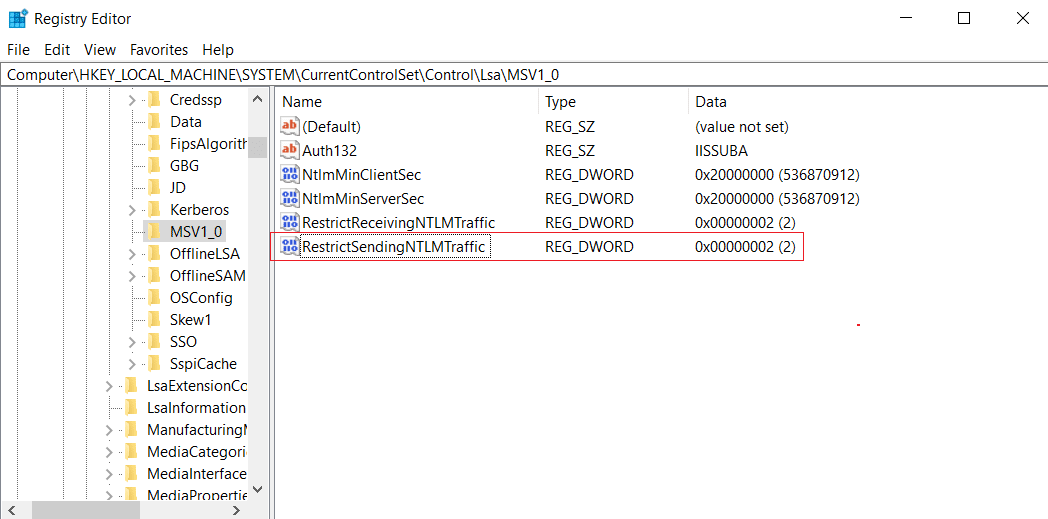Expand the ManufacturingM key

[x=109, y=430]
